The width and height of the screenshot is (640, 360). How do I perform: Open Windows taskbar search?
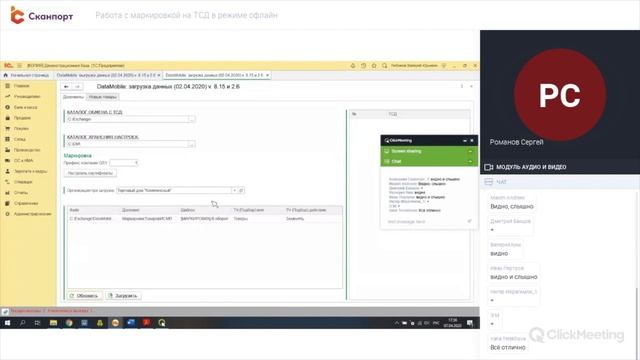(x=22, y=323)
